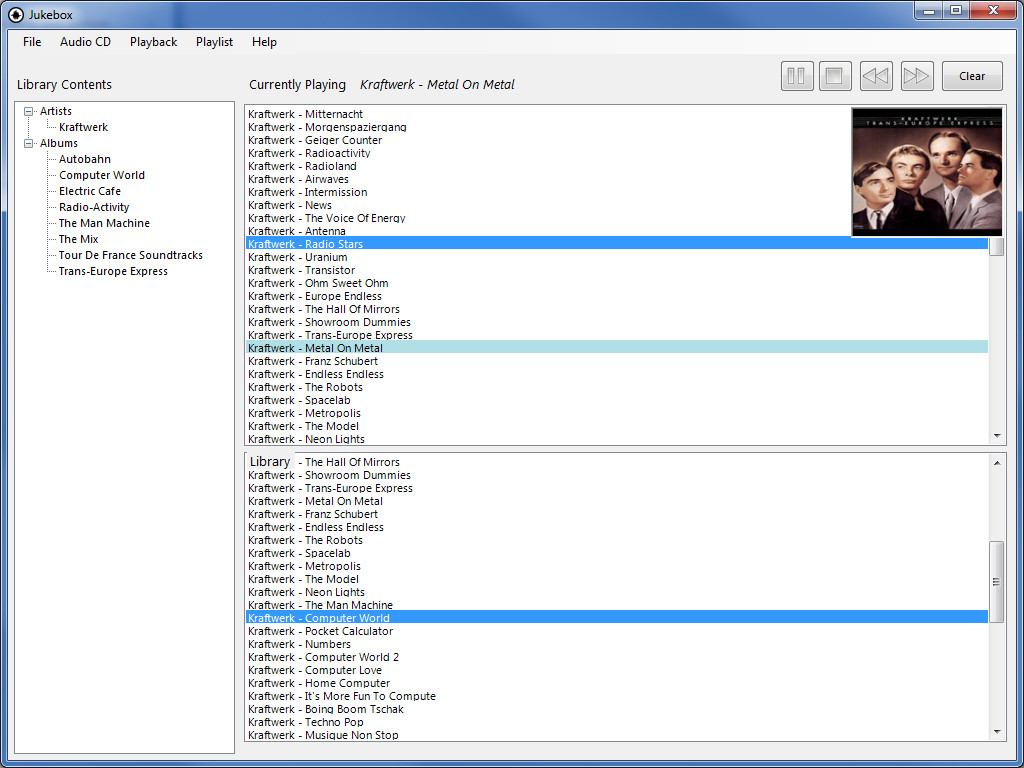Select The Man Machine album in the tree

(x=104, y=223)
